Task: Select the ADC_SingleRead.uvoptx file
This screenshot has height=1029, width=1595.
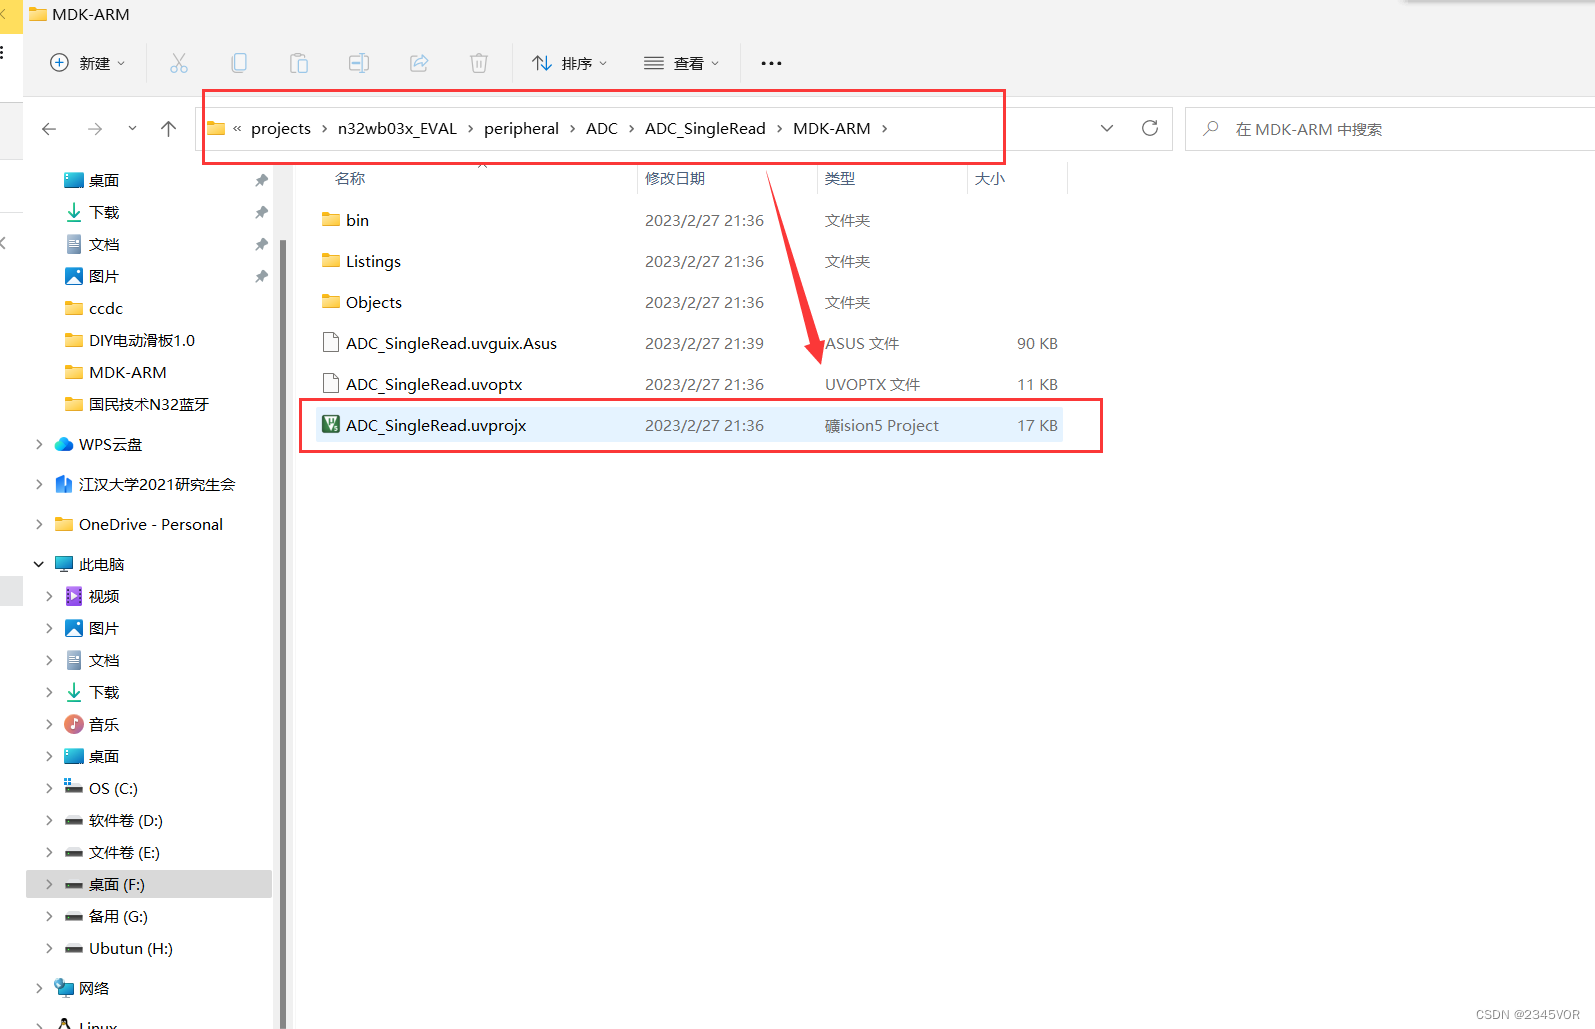Action: click(x=689, y=384)
